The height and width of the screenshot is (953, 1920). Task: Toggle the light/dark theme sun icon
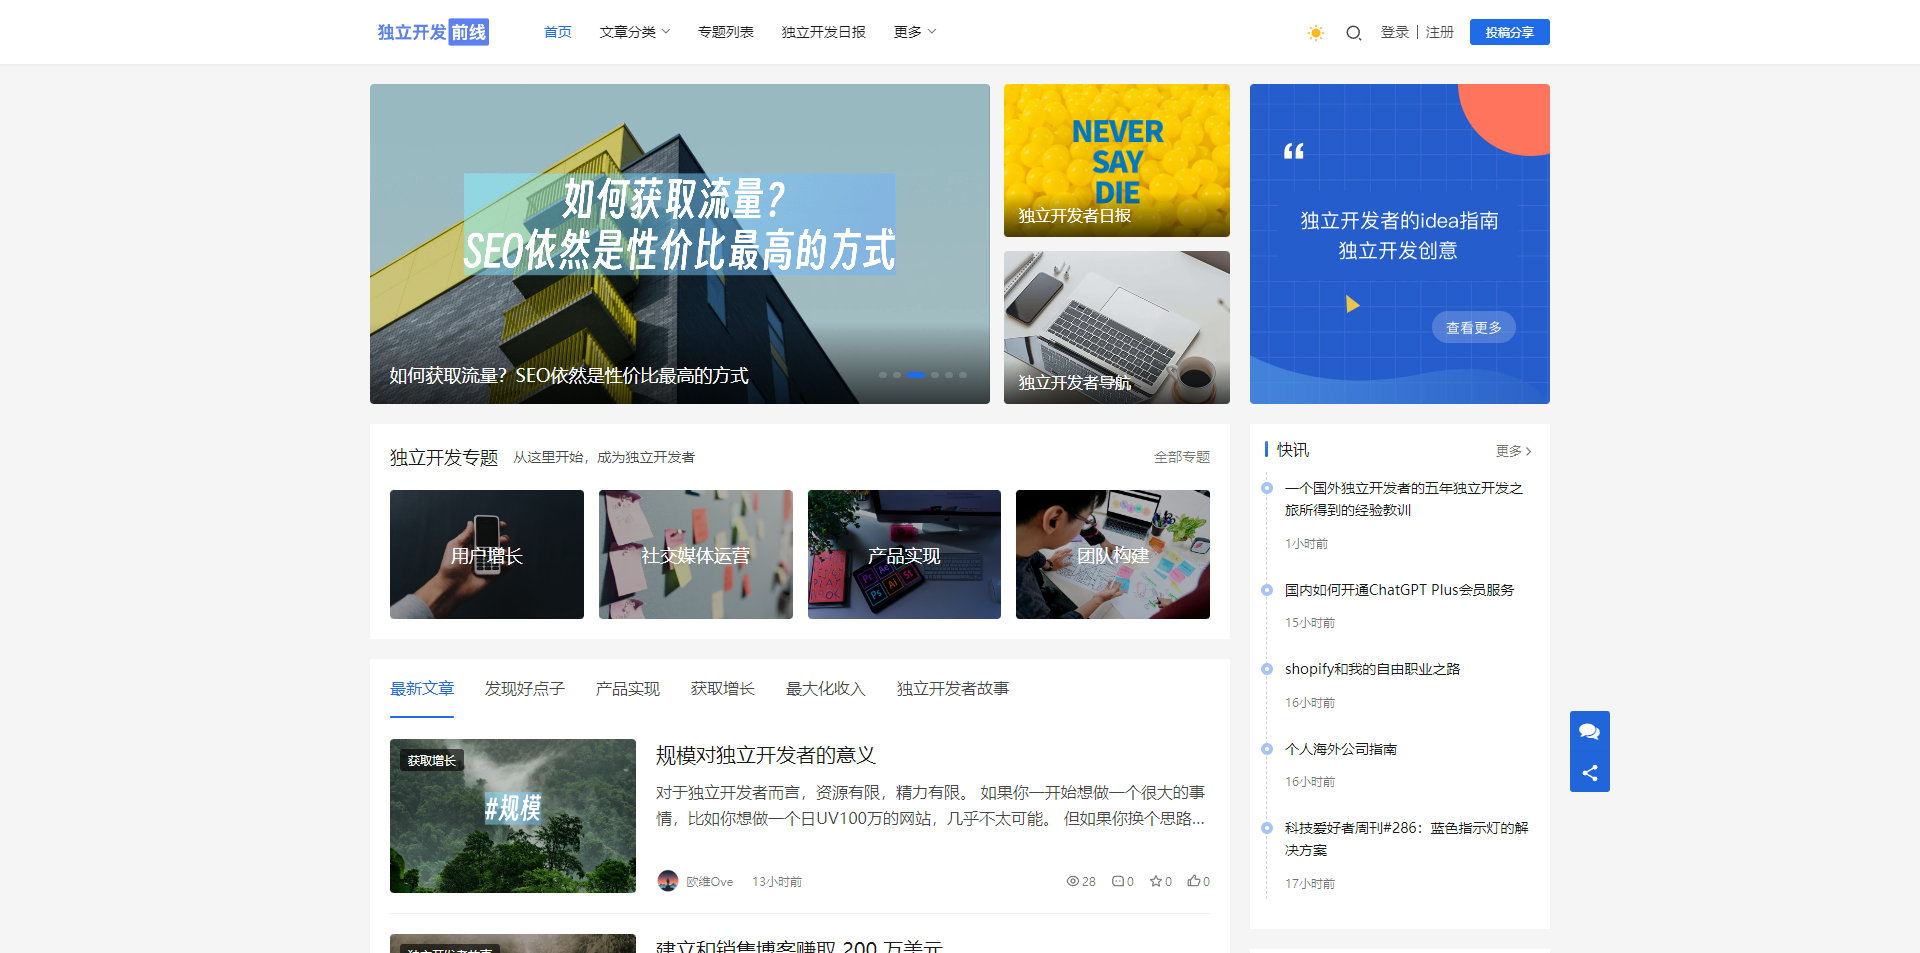point(1315,33)
